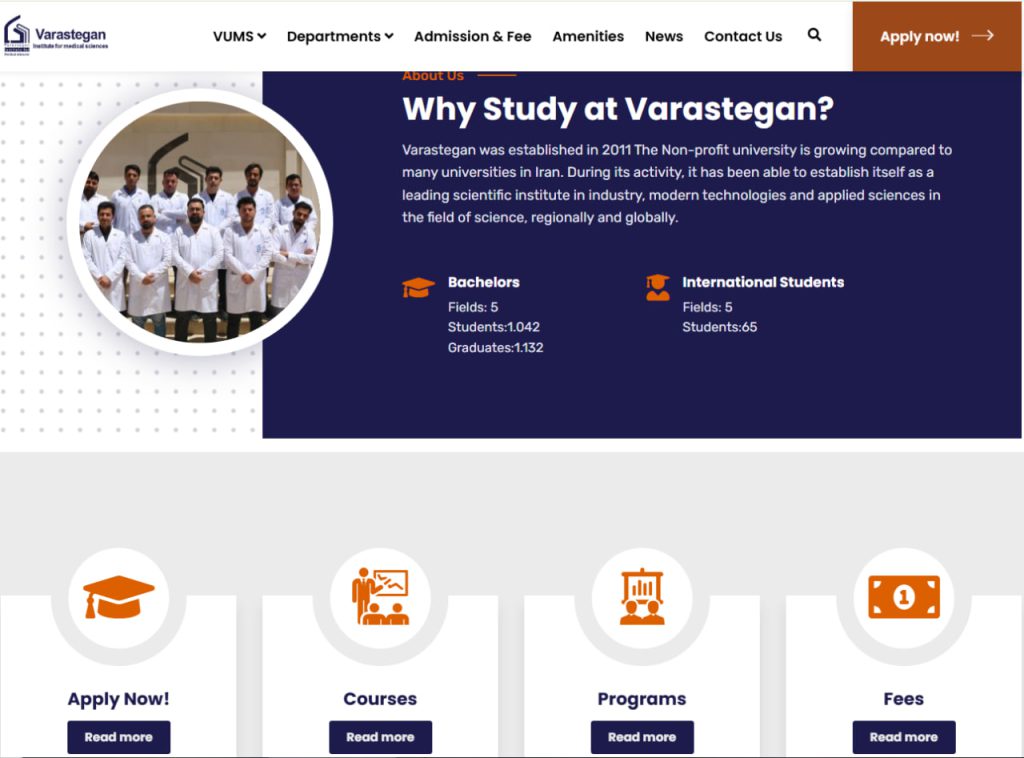
Task: Click the International Students graduate icon
Action: tap(658, 287)
